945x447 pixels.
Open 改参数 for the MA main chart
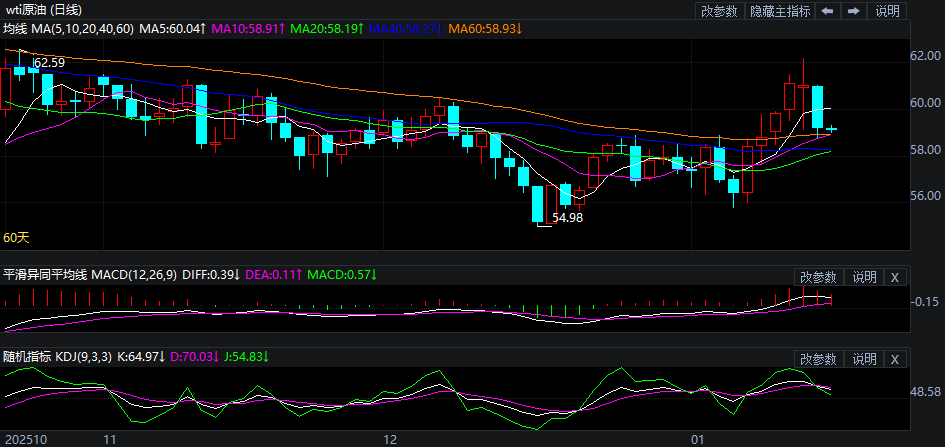pyautogui.click(x=719, y=11)
